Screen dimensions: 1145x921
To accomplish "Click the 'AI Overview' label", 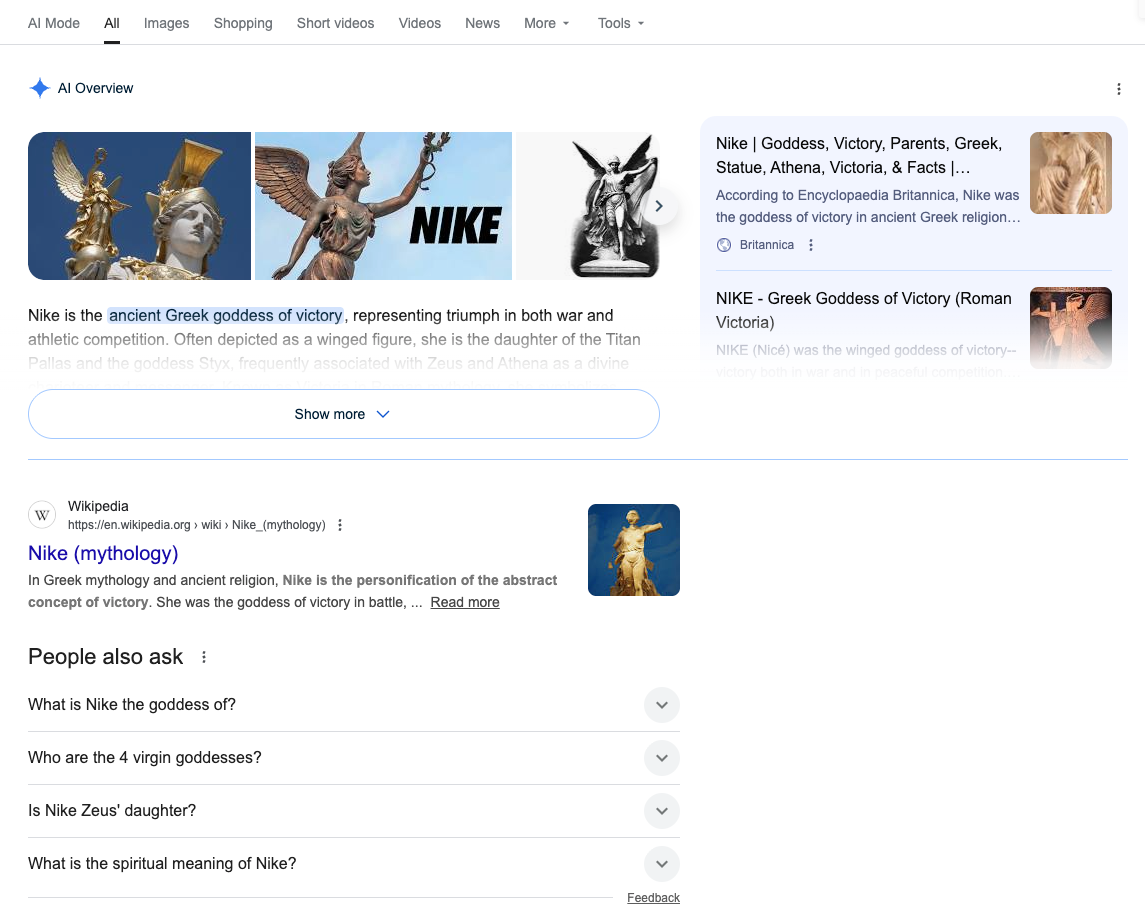I will coord(96,88).
